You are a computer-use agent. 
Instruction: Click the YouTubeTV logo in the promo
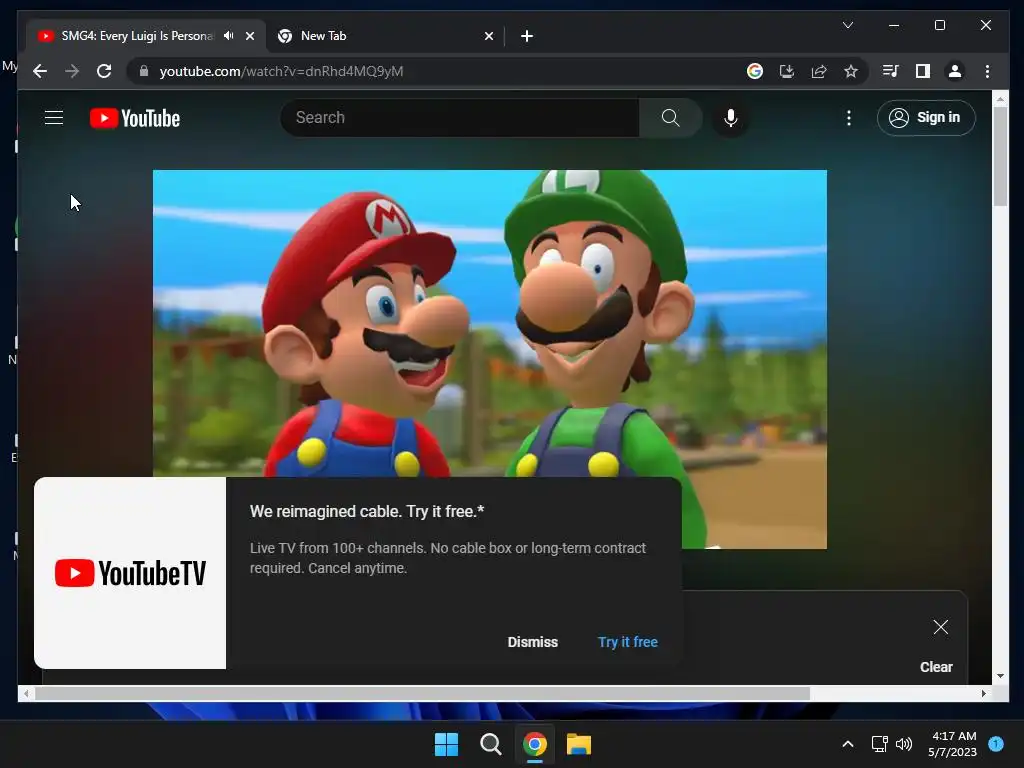tap(130, 573)
